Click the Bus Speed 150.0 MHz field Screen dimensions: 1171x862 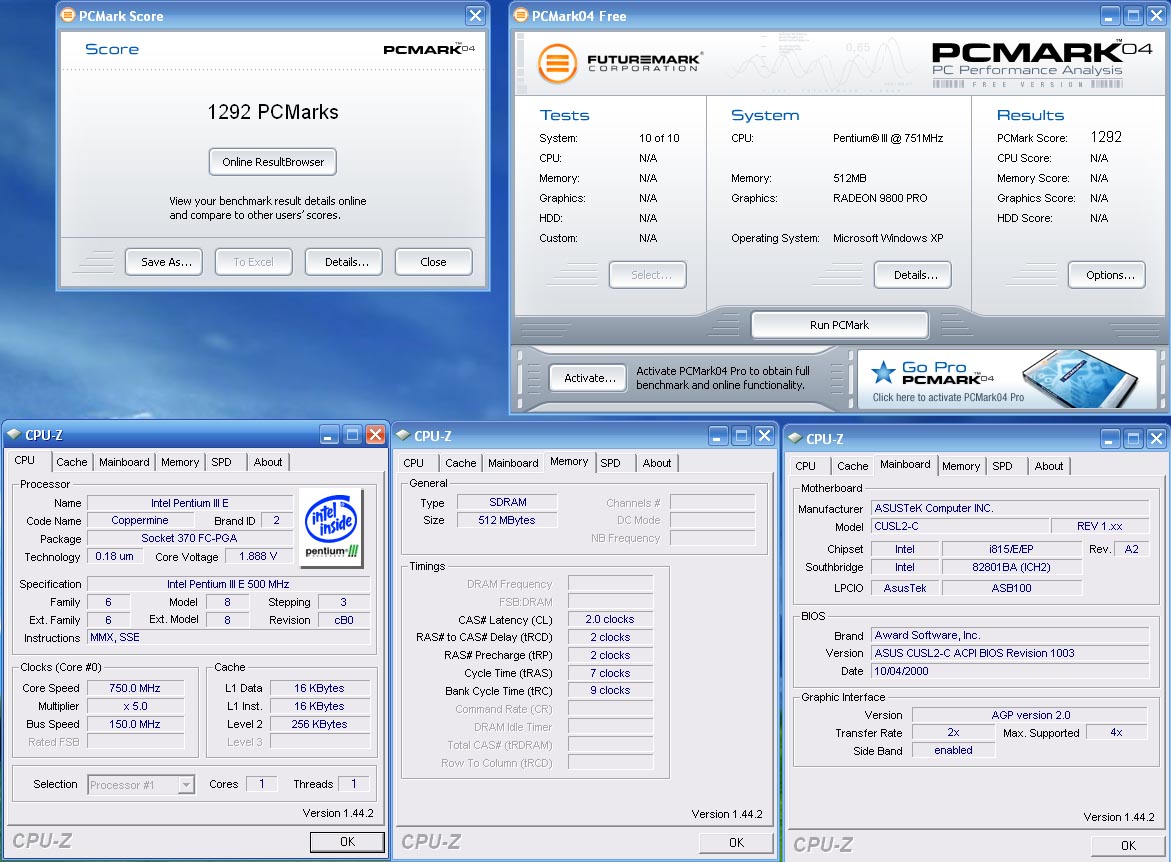pos(135,724)
